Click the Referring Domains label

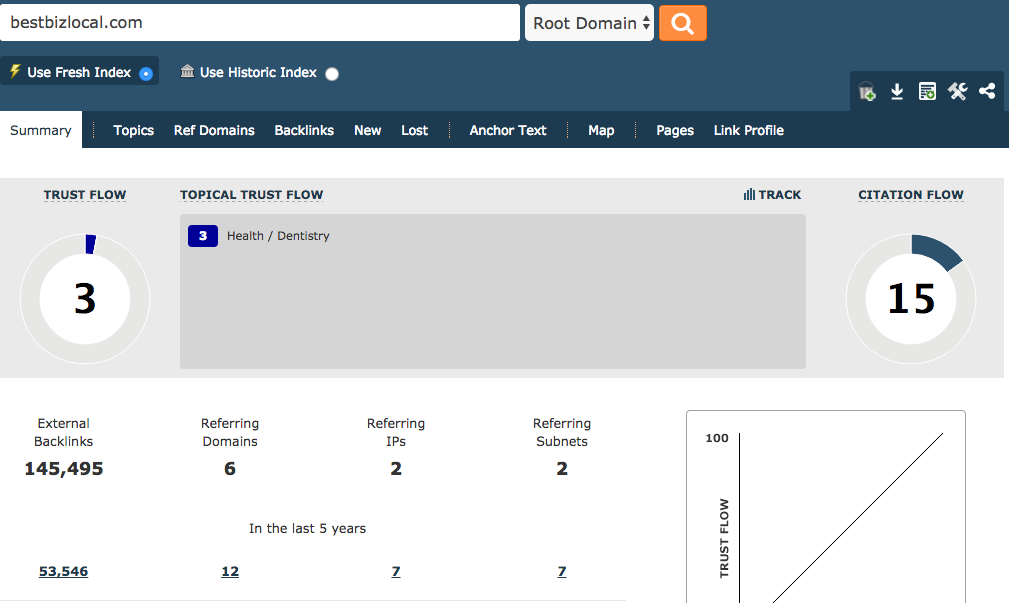[230, 432]
